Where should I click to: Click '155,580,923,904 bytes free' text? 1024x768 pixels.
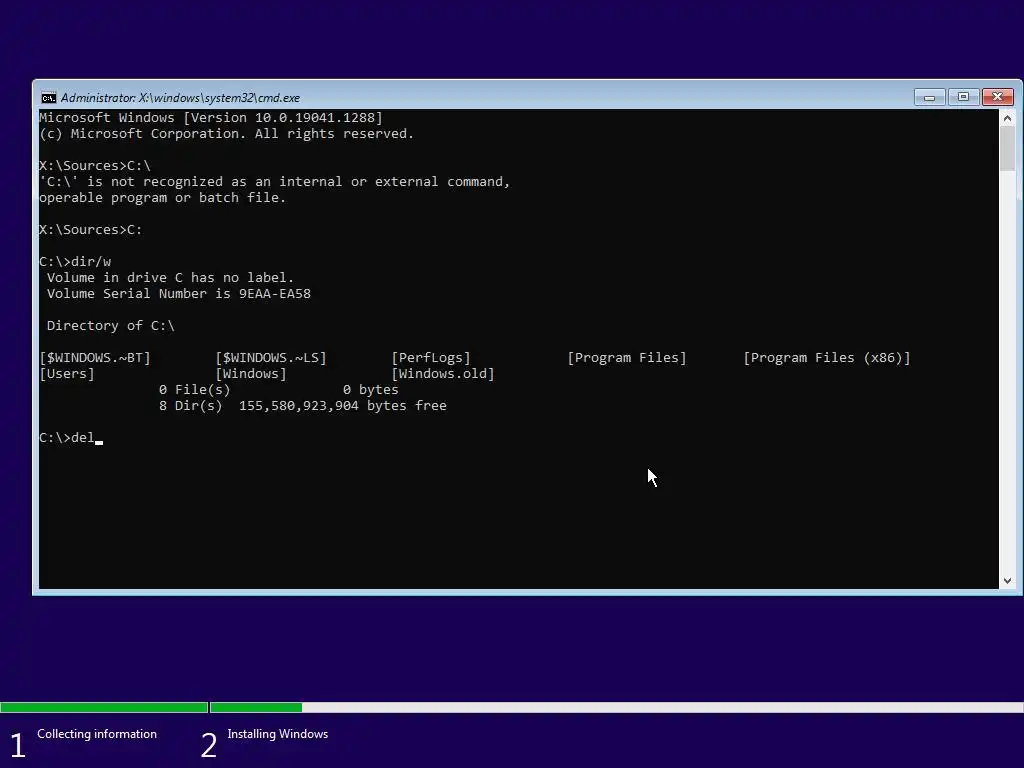[343, 406]
